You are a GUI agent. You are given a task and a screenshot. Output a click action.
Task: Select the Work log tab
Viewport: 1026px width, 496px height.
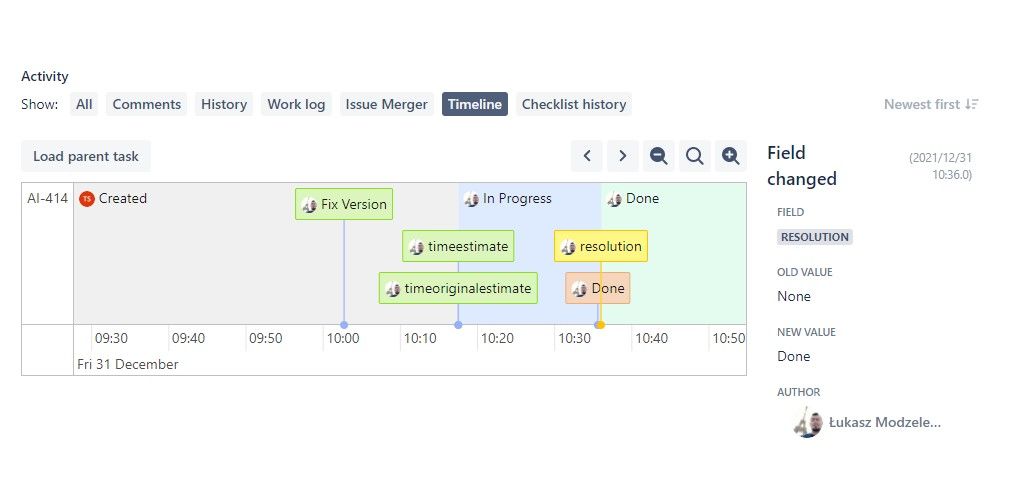click(x=296, y=104)
